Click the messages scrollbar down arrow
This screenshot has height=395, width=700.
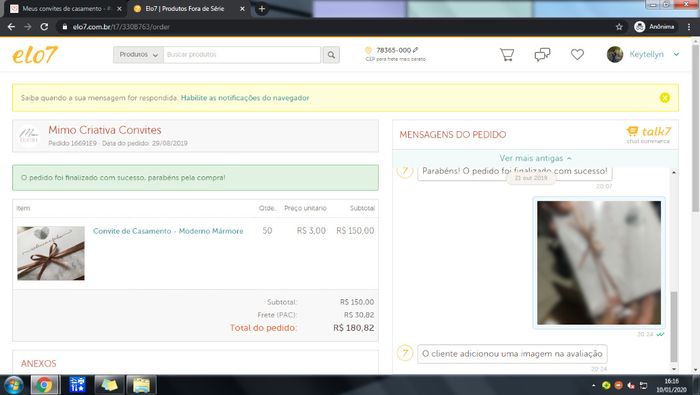coord(674,369)
